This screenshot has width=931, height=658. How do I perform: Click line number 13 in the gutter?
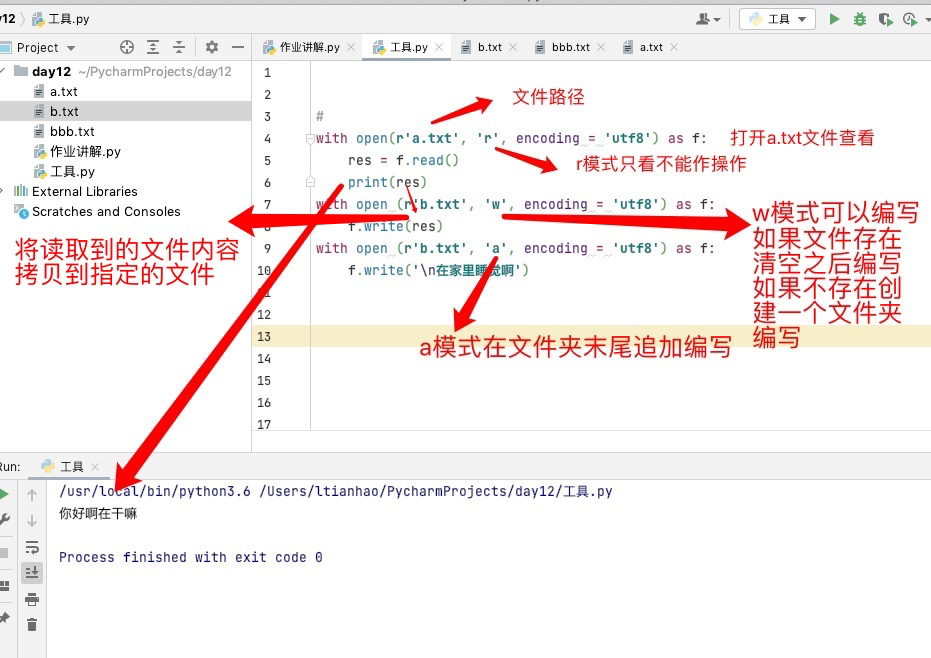(x=264, y=337)
